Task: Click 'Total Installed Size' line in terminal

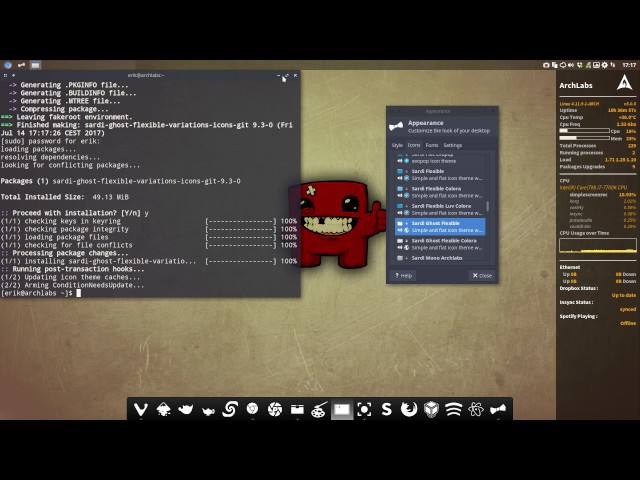Action: pyautogui.click(x=65, y=197)
